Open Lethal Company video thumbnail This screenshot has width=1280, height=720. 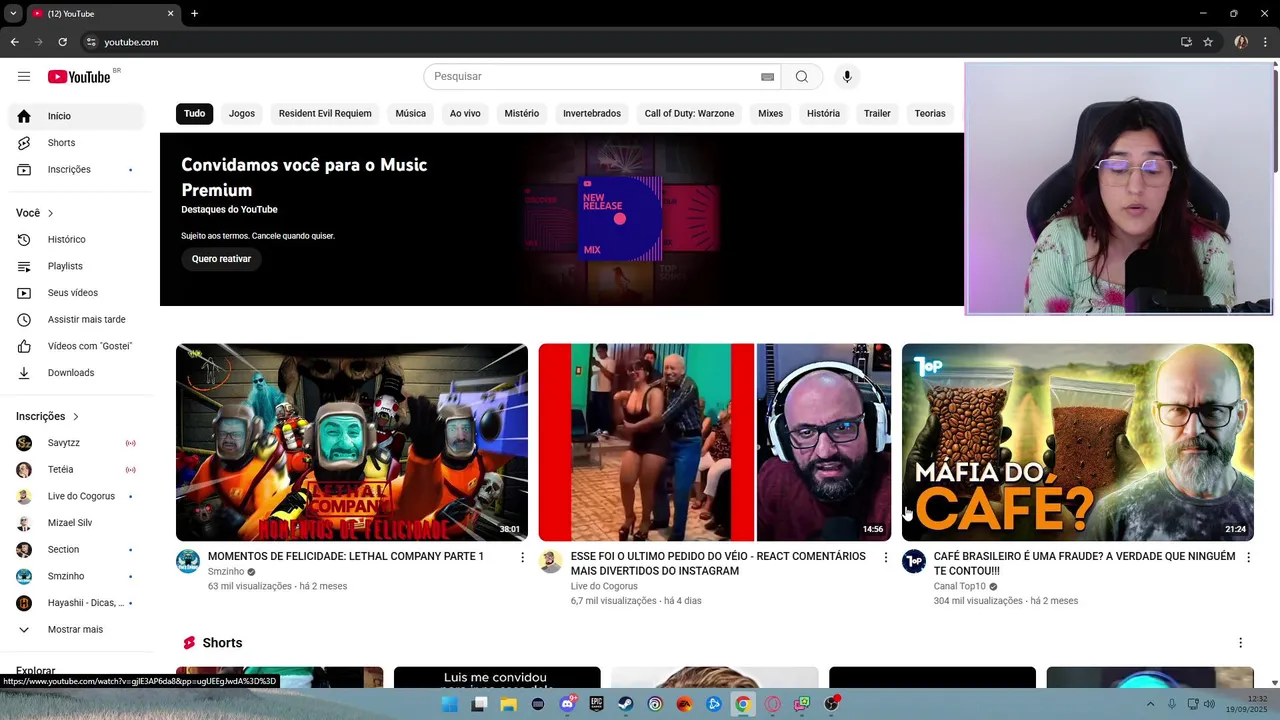click(x=352, y=442)
